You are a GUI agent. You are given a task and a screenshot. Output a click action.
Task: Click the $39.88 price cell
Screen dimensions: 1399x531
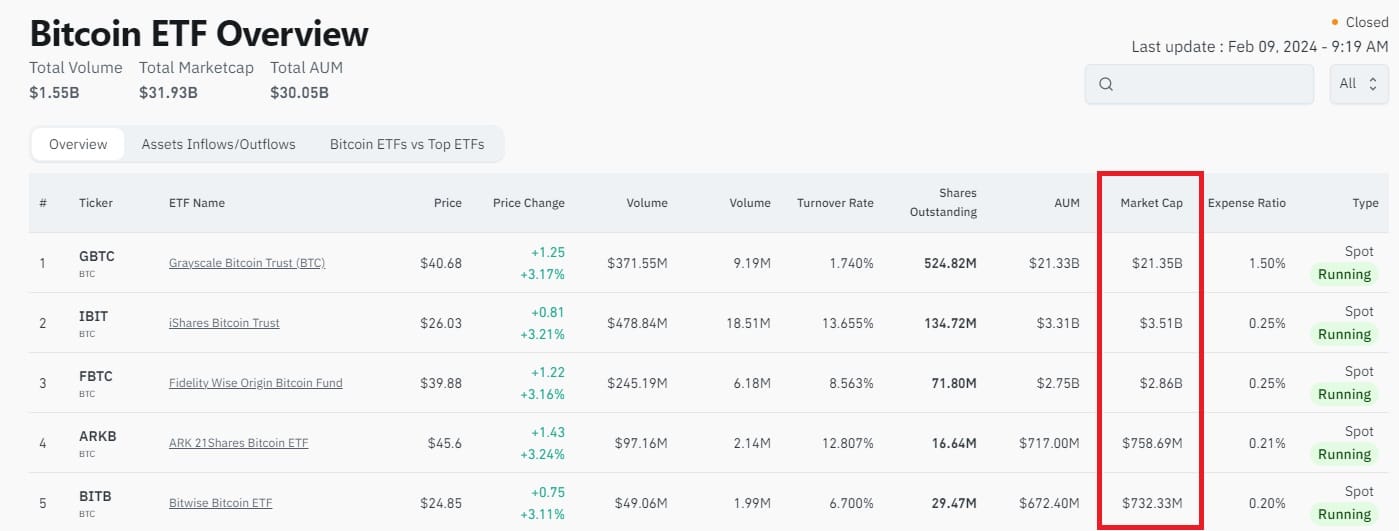pos(441,383)
